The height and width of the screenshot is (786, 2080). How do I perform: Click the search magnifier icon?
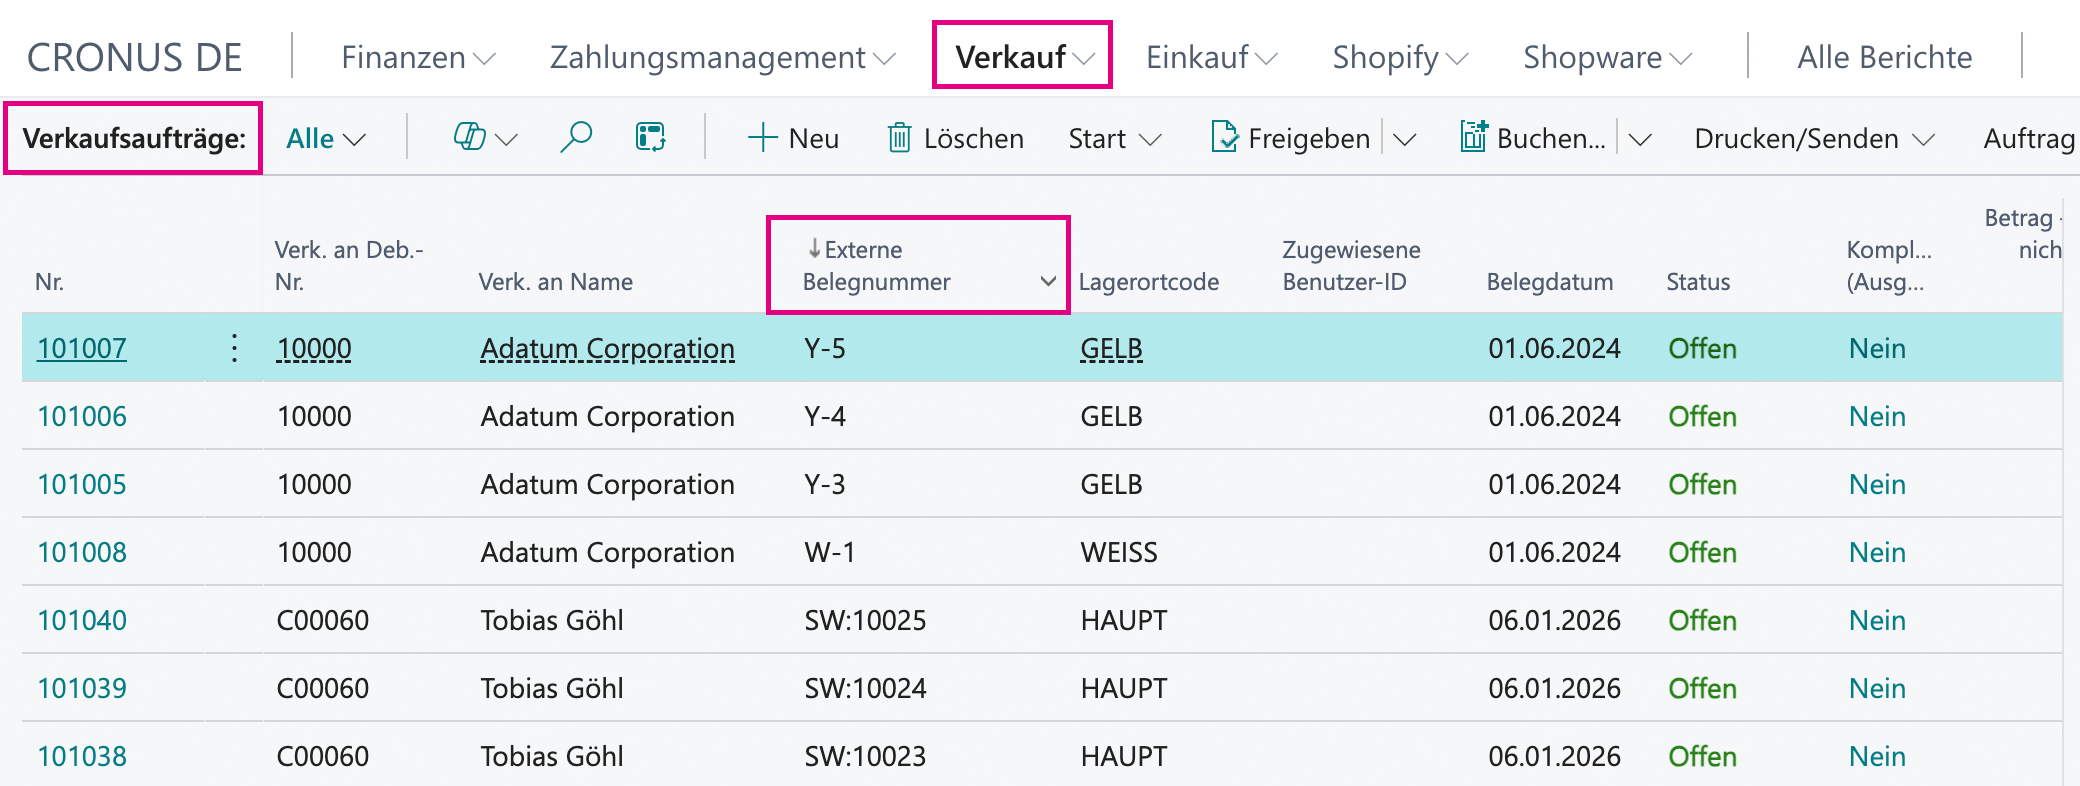576,137
